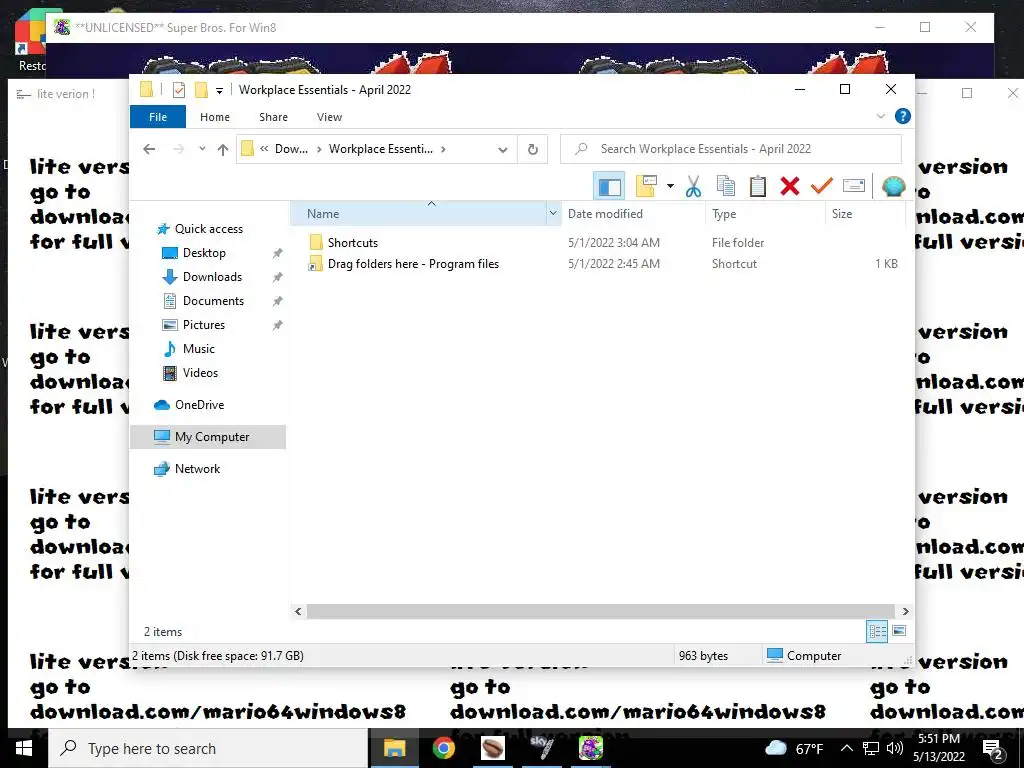Open the File ribbon tab
The height and width of the screenshot is (768, 1024).
point(158,117)
